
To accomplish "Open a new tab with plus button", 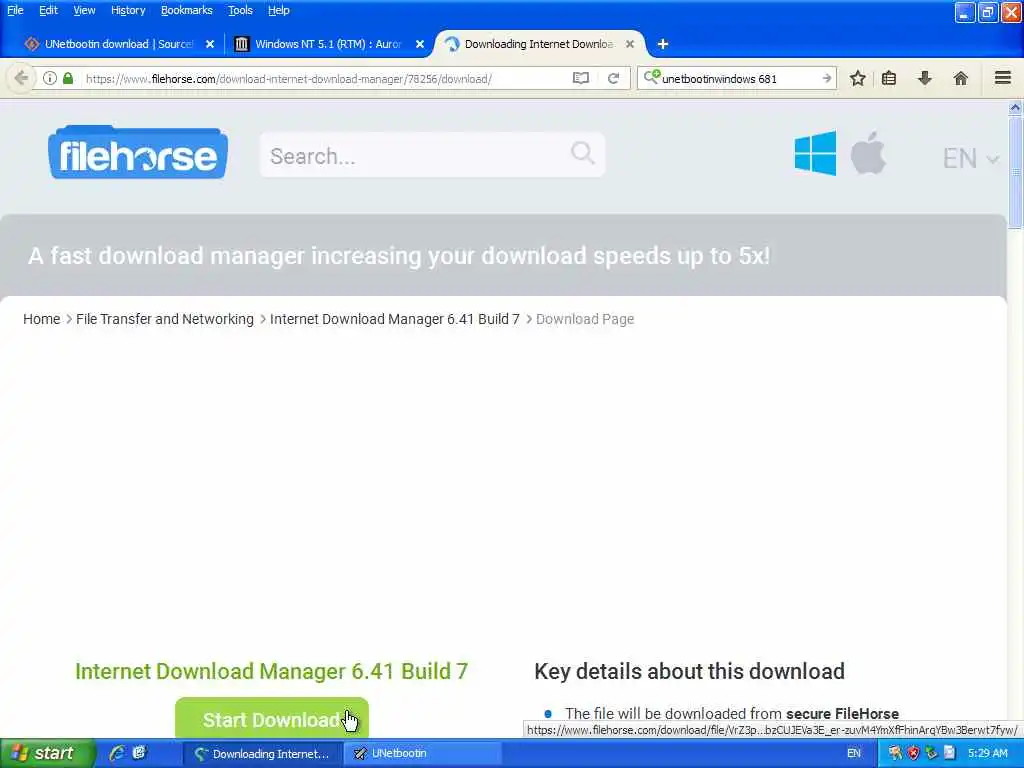I will (x=663, y=44).
